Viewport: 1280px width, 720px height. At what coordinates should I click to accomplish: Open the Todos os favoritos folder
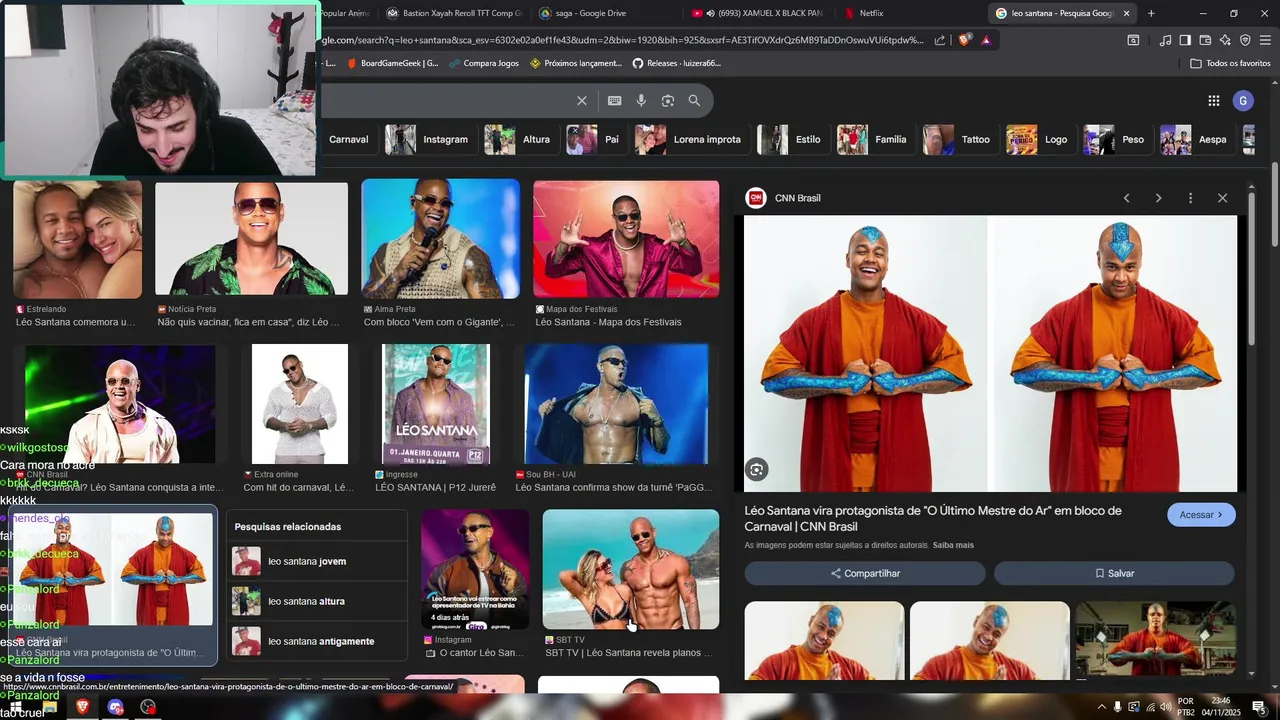(x=1230, y=63)
